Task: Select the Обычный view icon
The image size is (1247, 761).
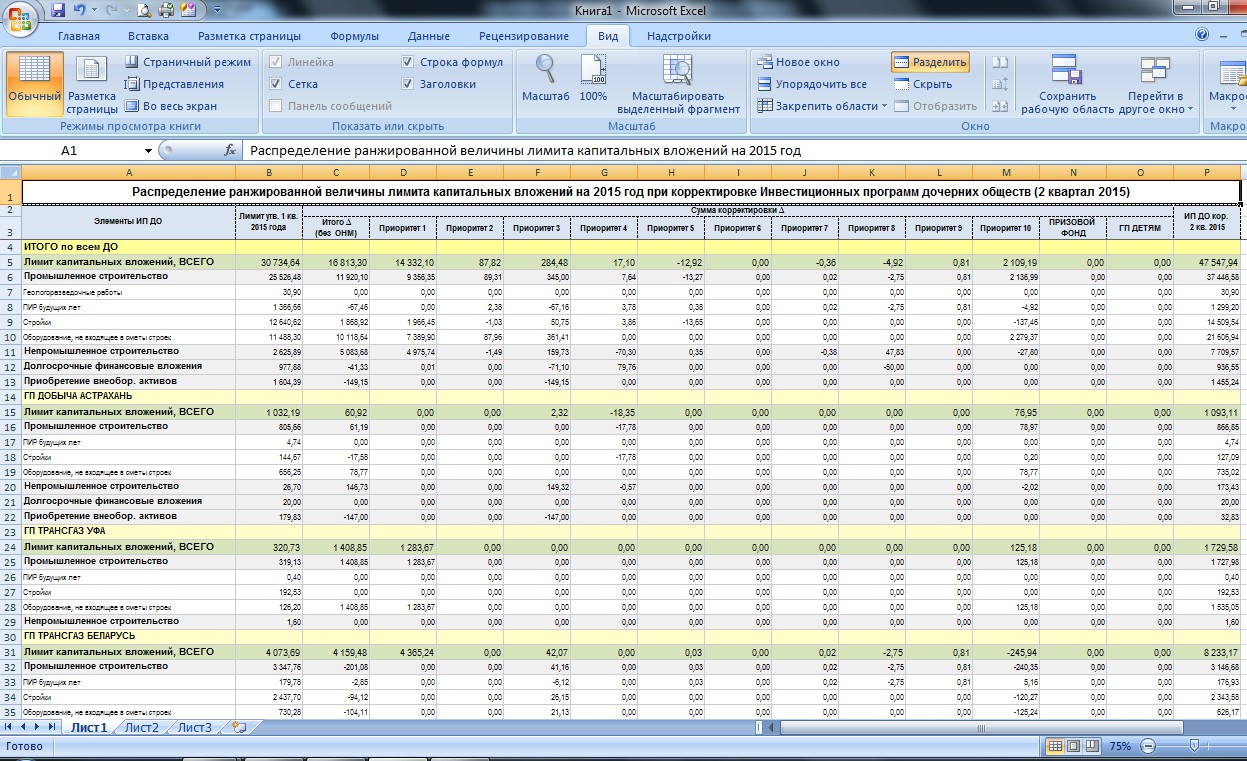Action: 35,84
